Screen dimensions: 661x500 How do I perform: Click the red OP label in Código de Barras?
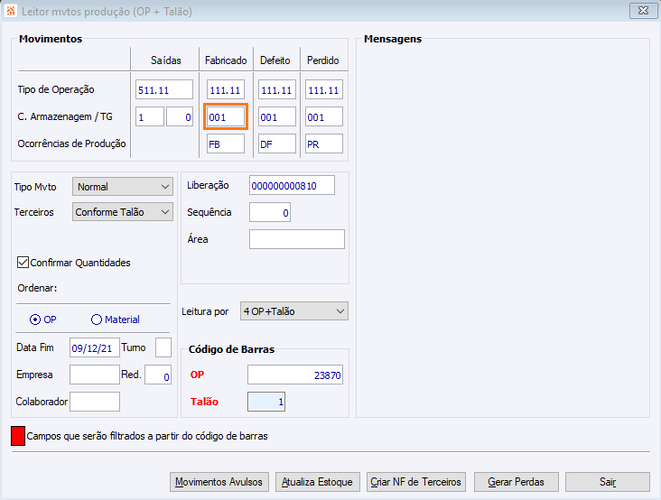tap(197, 374)
